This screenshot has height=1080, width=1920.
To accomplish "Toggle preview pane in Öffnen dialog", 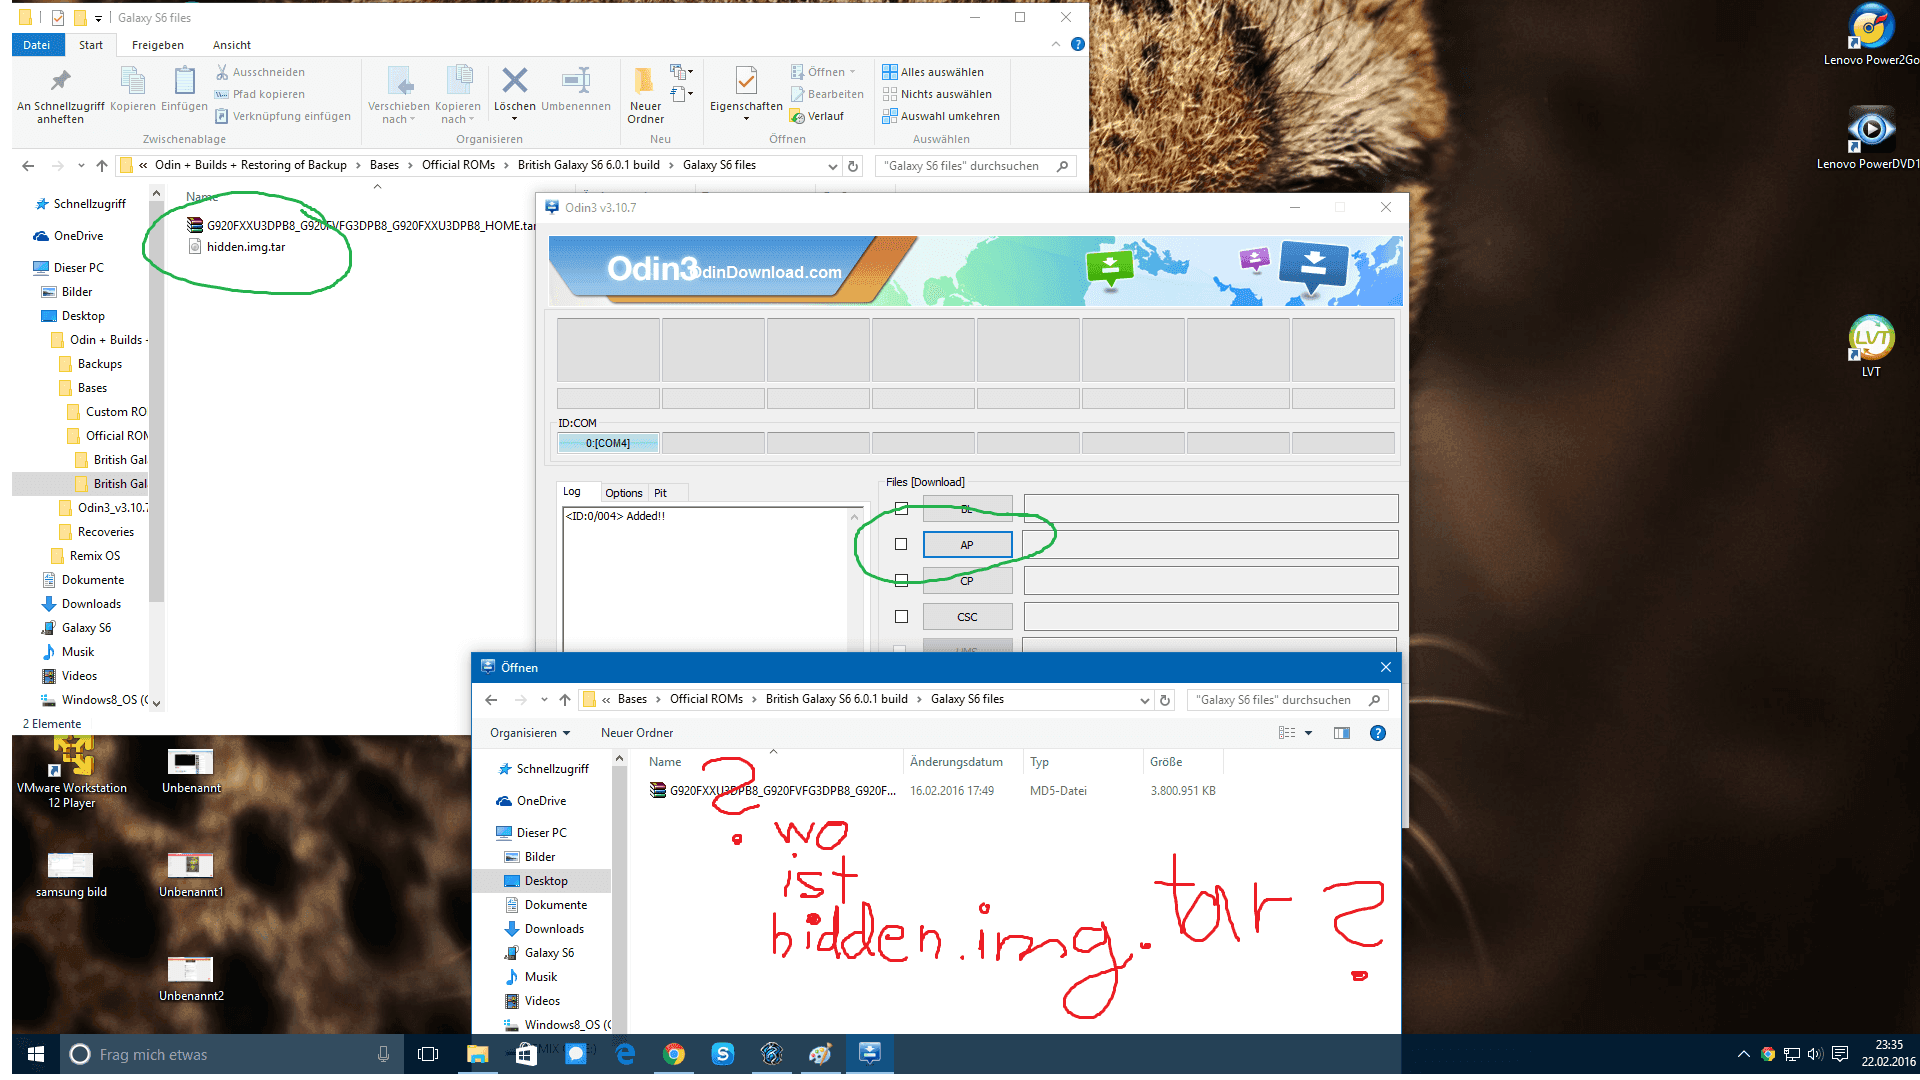I will point(1342,733).
